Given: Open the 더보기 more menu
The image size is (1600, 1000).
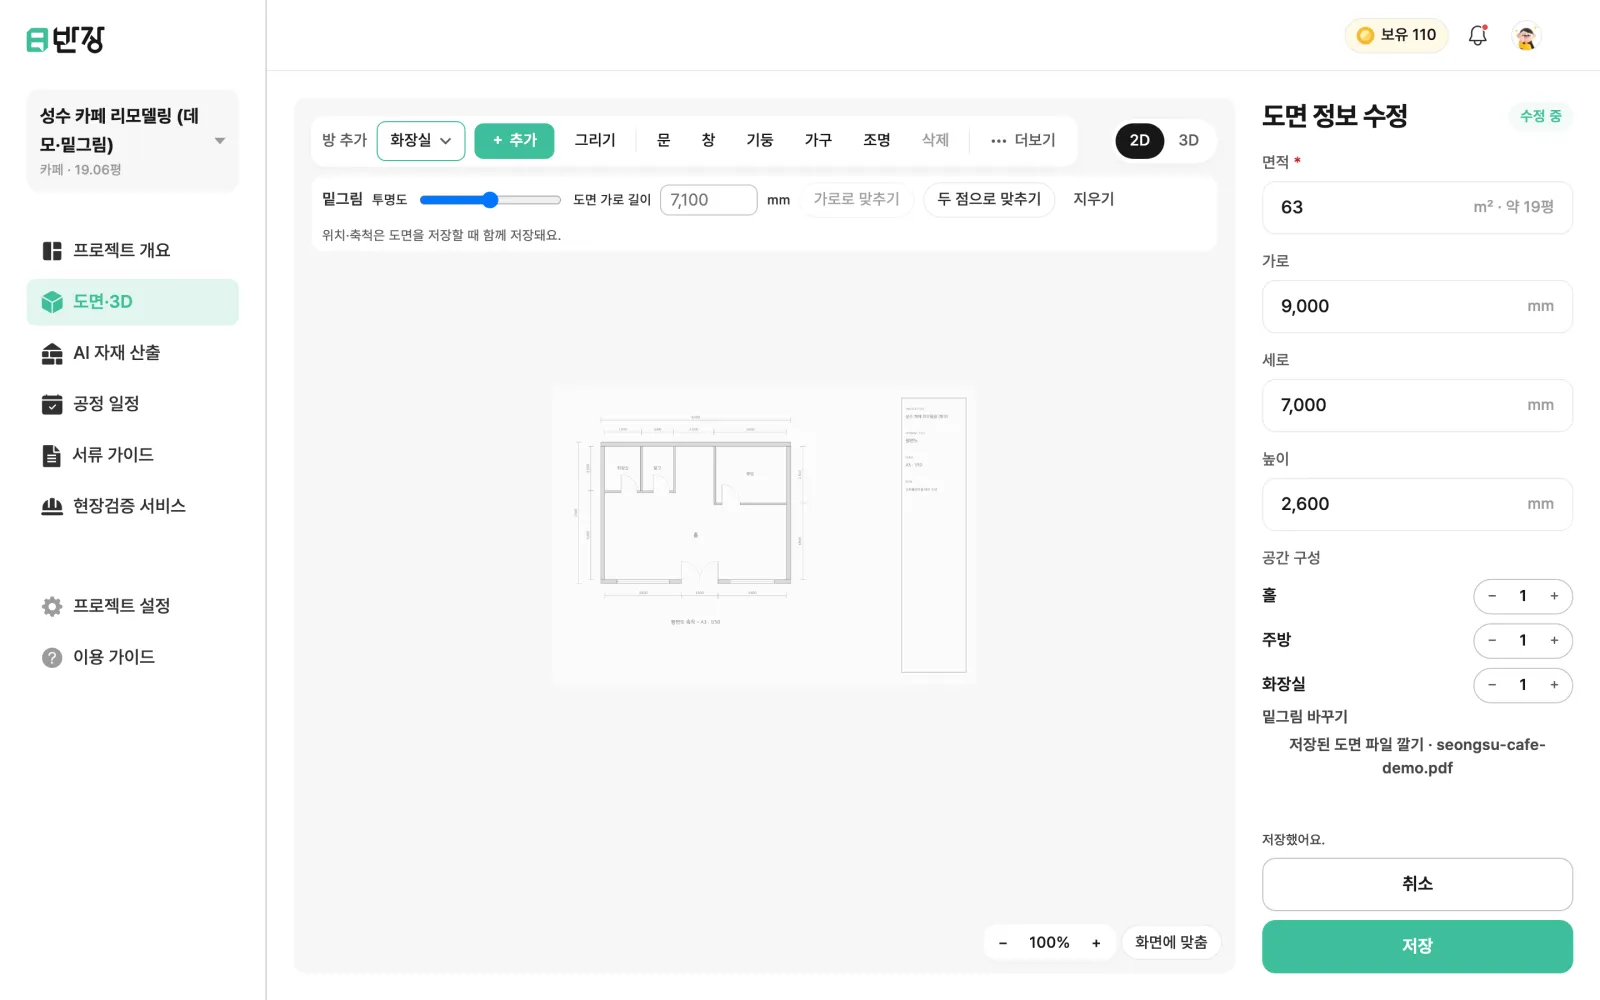Looking at the screenshot, I should [x=1023, y=140].
